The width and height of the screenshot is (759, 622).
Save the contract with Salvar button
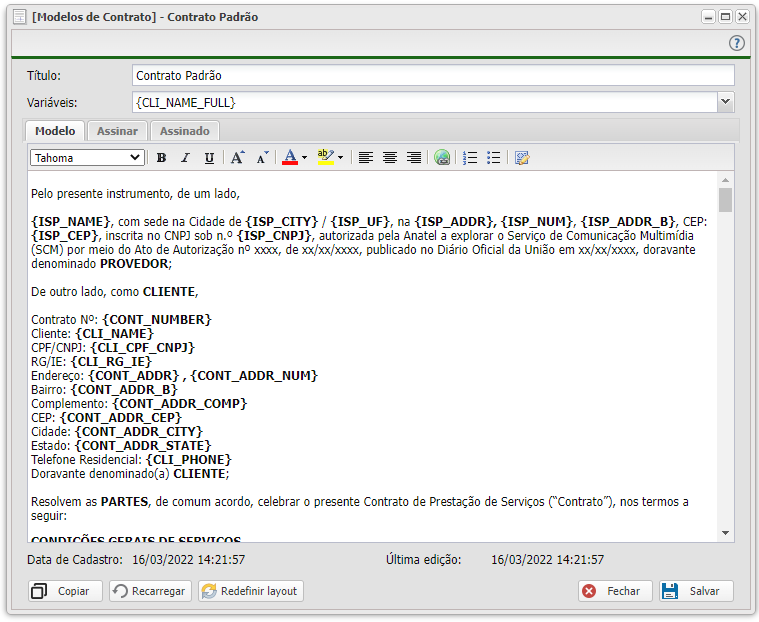(x=696, y=591)
